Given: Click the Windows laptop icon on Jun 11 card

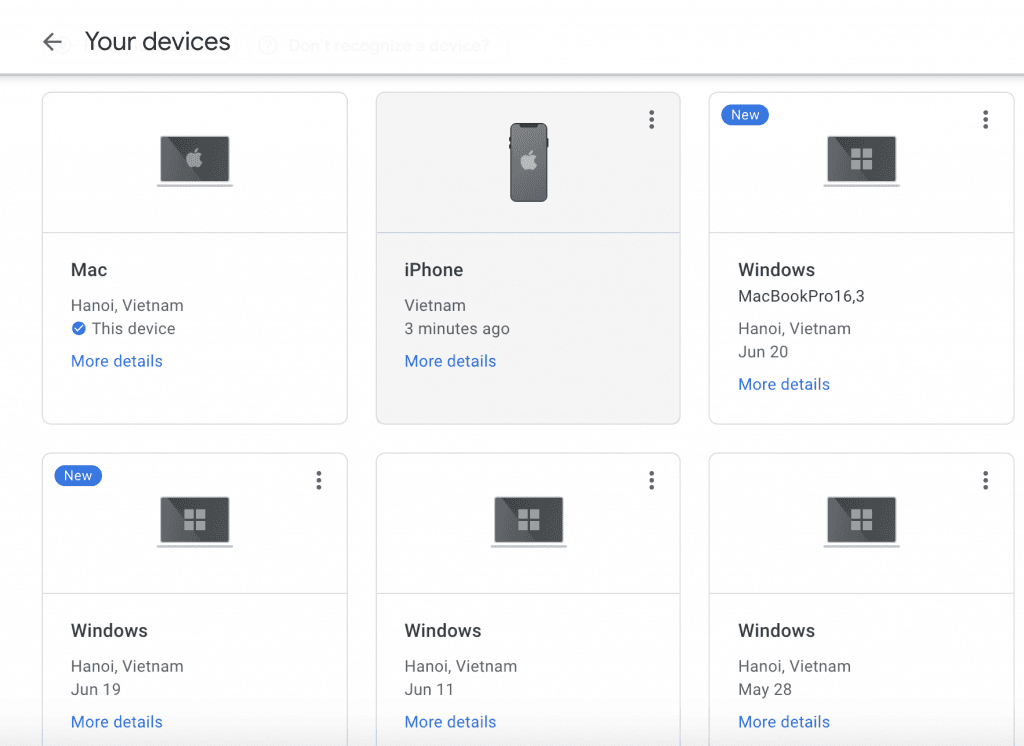Looking at the screenshot, I should pos(528,522).
